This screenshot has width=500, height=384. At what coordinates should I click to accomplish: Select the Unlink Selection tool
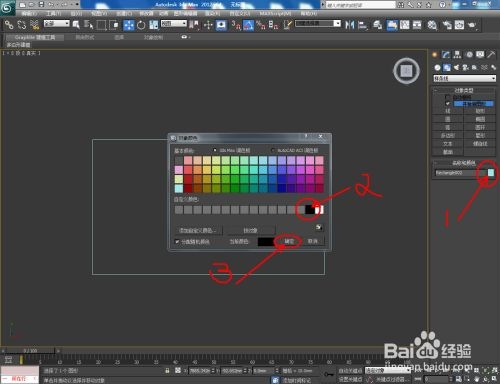22,25
